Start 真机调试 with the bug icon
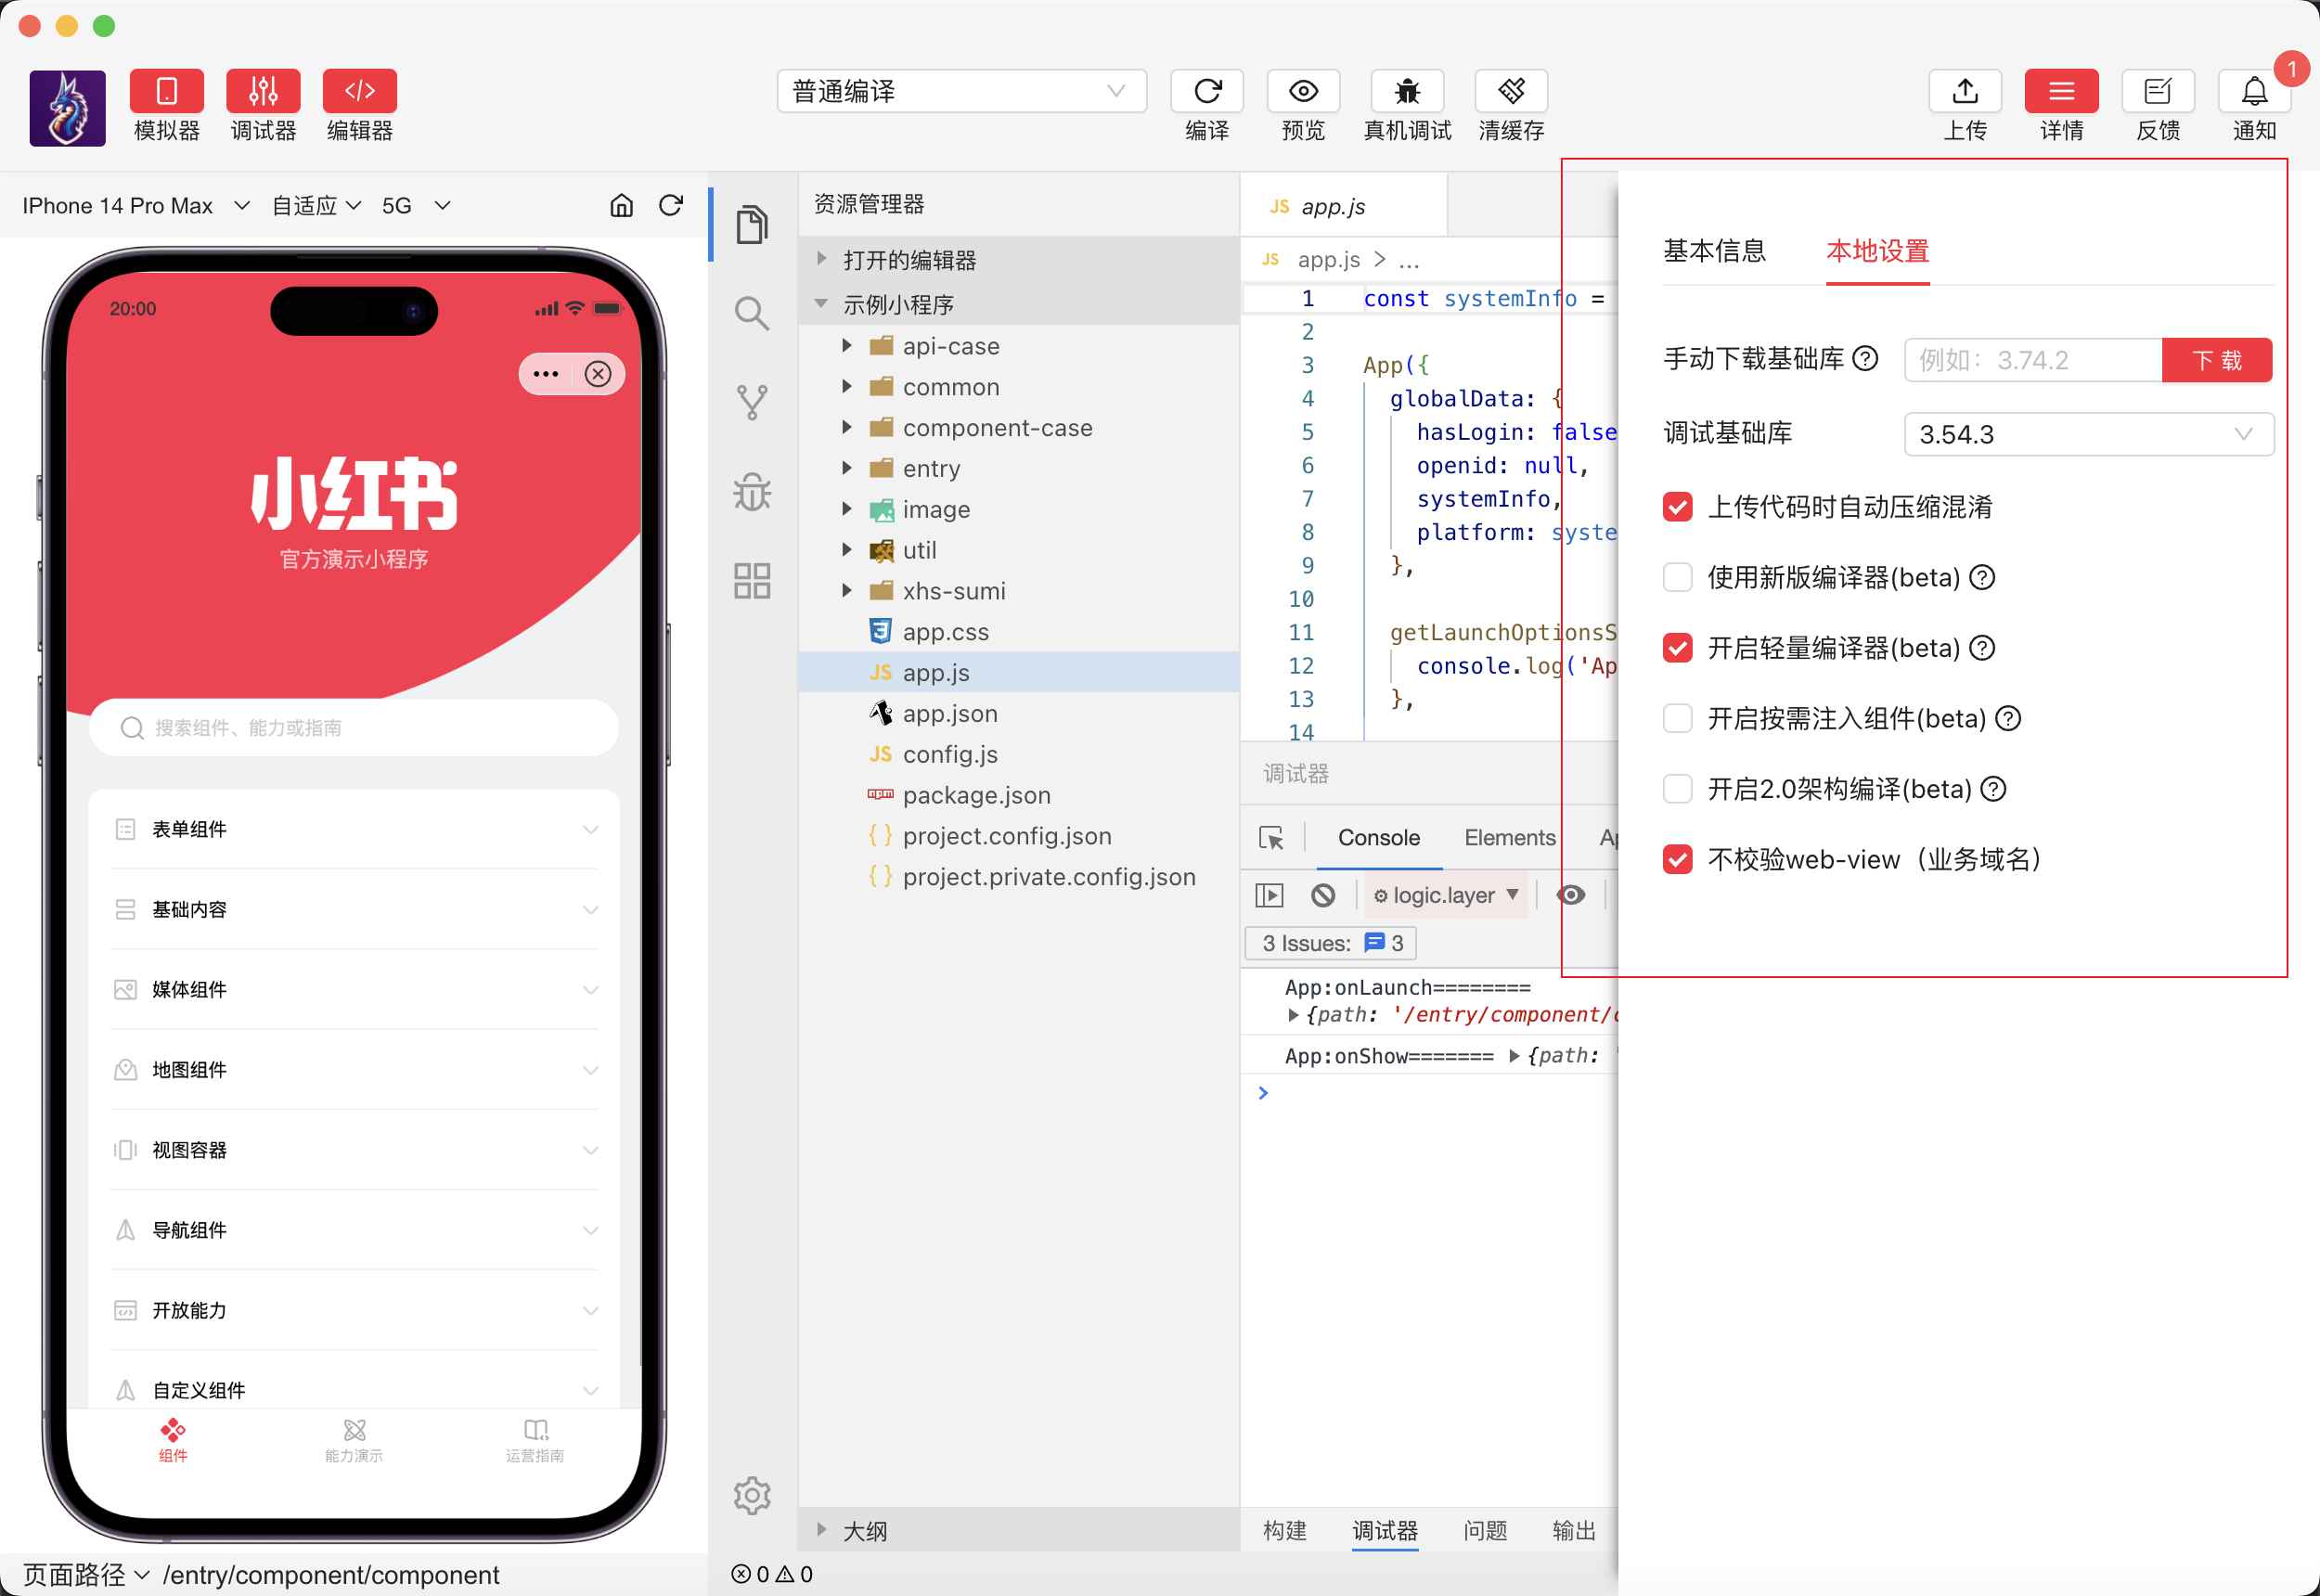2320x1596 pixels. point(1407,91)
